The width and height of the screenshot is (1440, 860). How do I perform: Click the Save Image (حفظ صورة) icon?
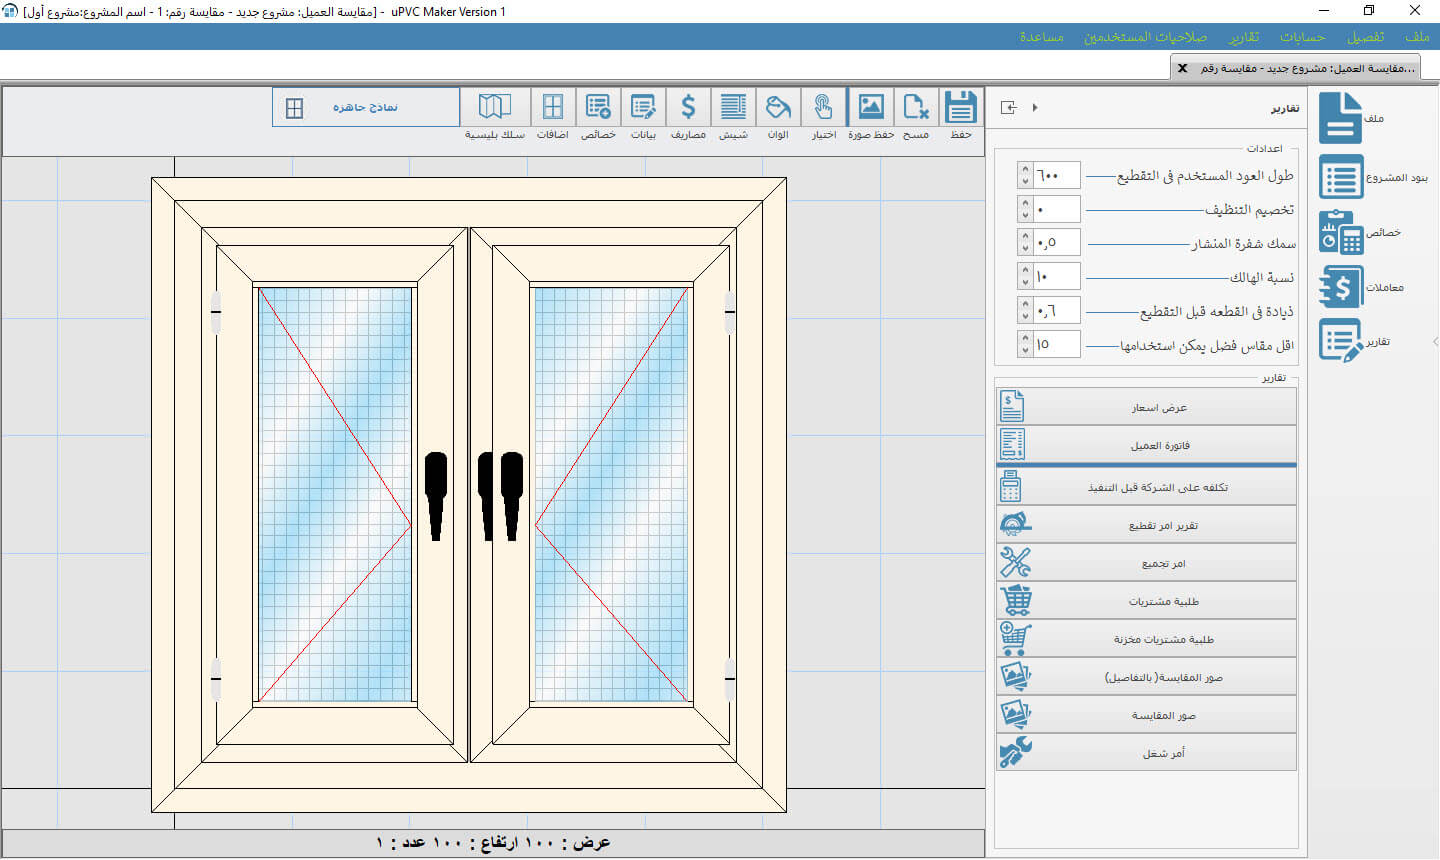point(871,107)
